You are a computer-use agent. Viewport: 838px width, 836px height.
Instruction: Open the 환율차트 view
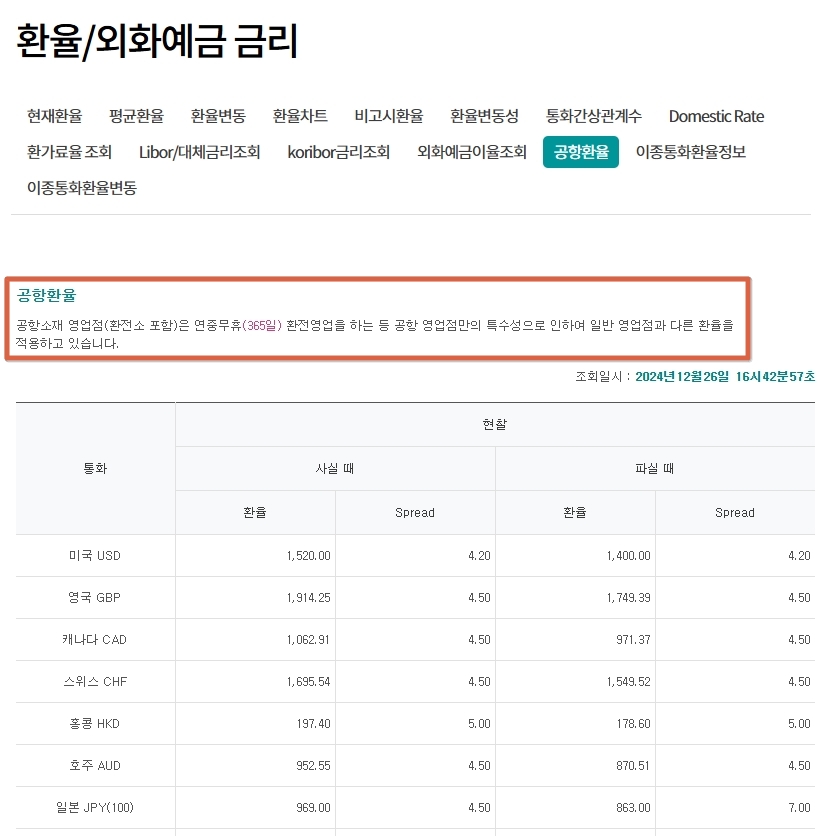(298, 116)
